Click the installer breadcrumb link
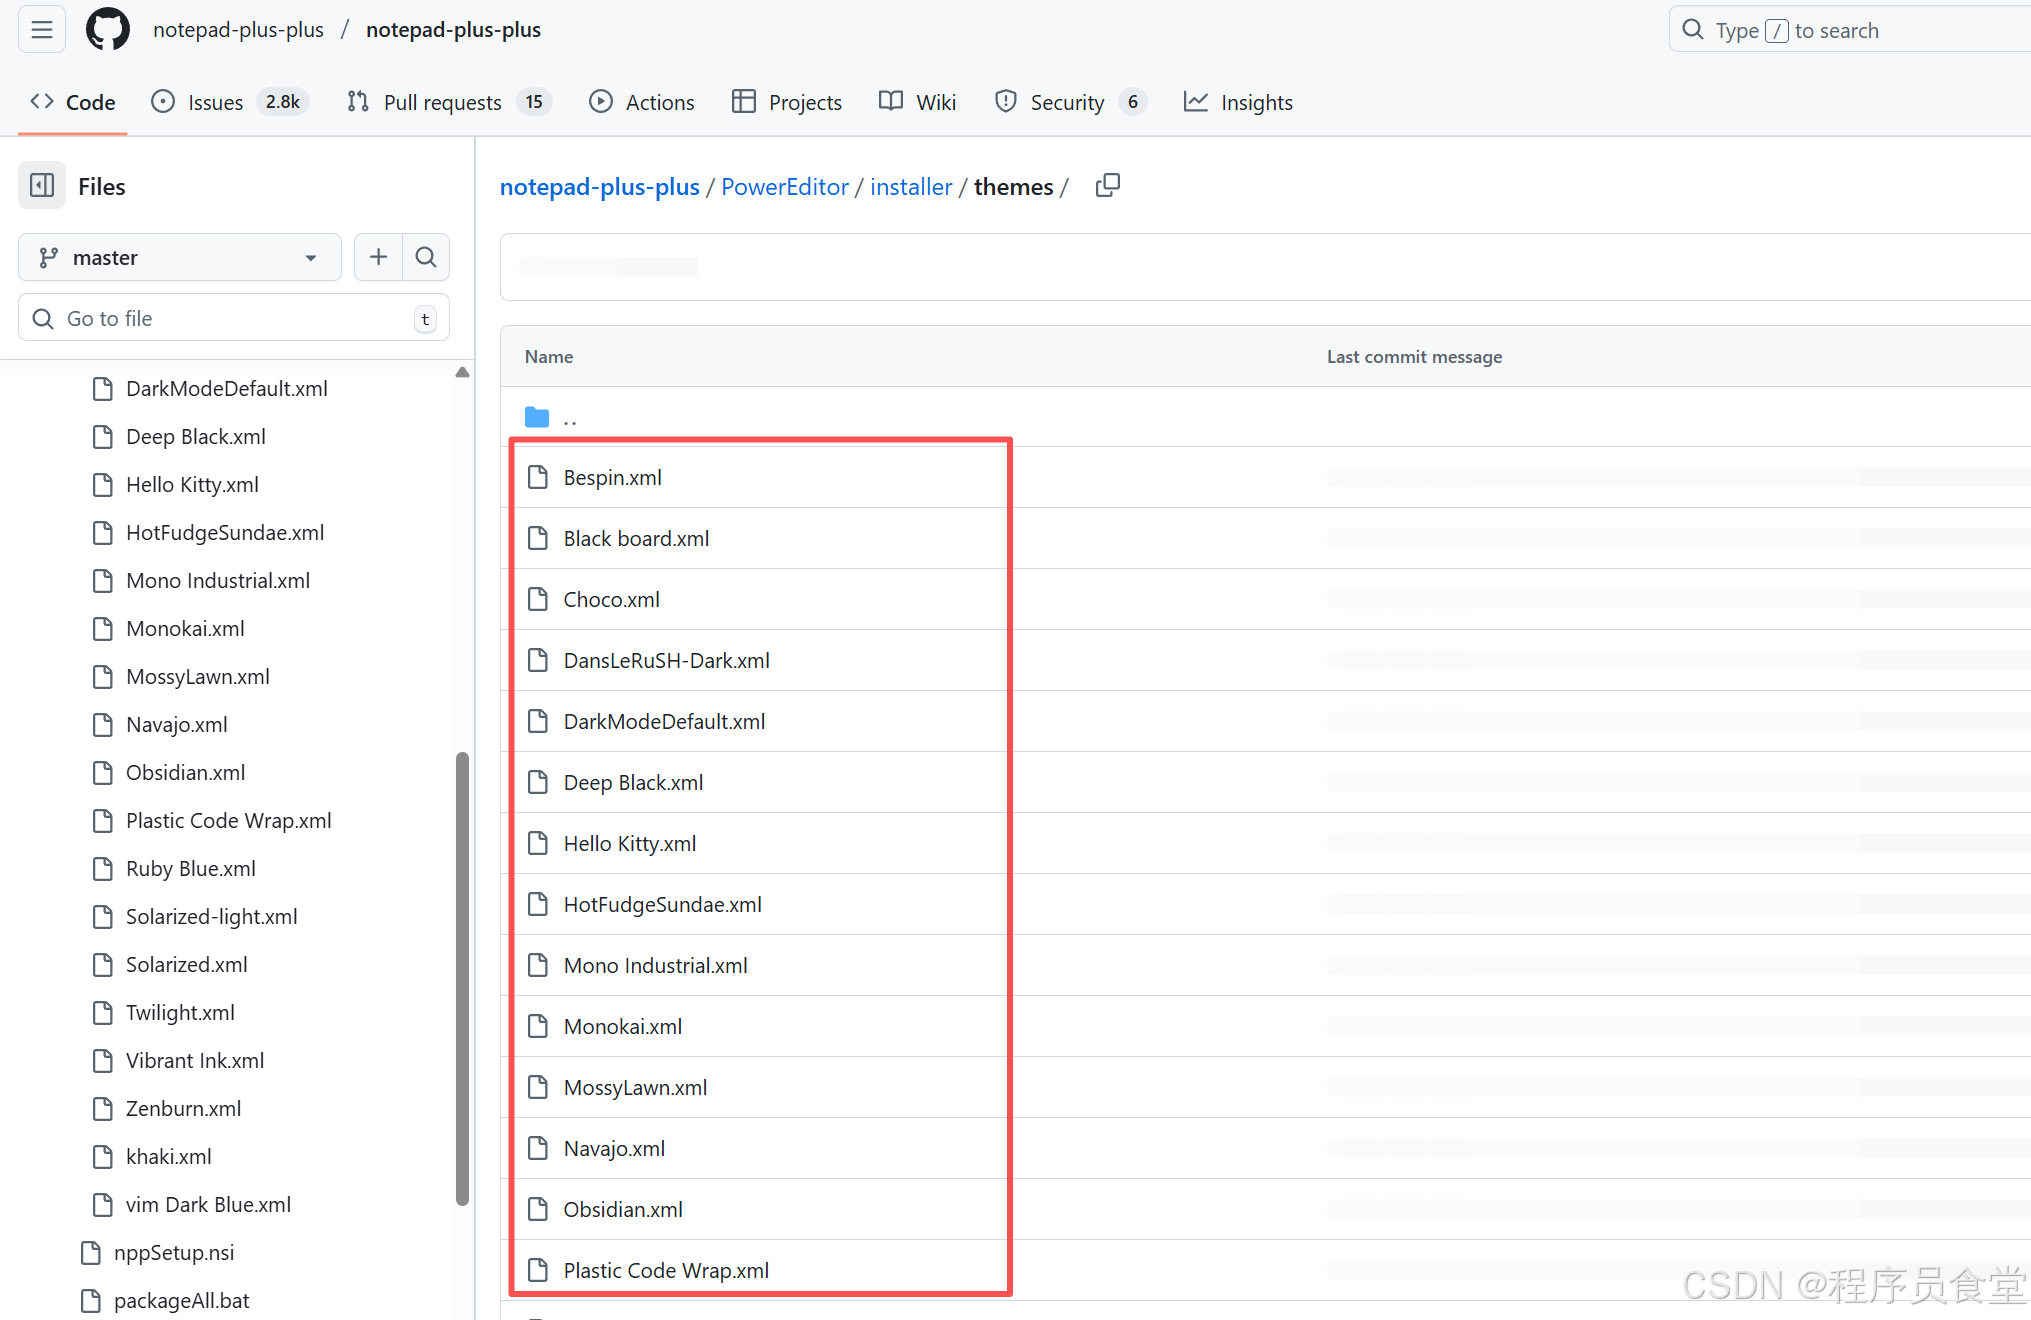Screen dimensions: 2031x1320 pyautogui.click(x=911, y=187)
